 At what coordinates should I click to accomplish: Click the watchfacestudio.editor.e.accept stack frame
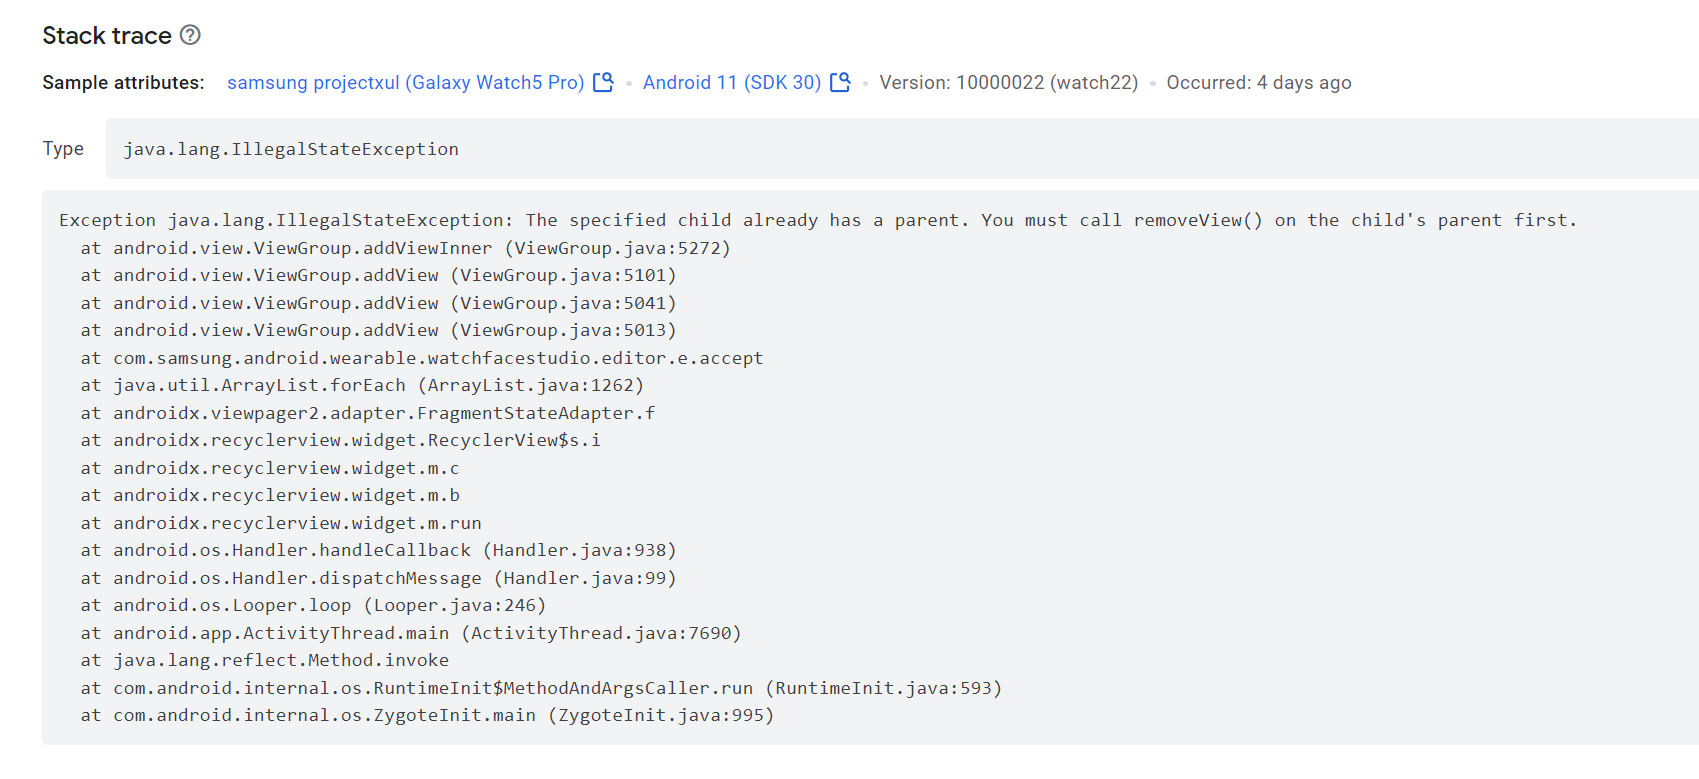[421, 358]
